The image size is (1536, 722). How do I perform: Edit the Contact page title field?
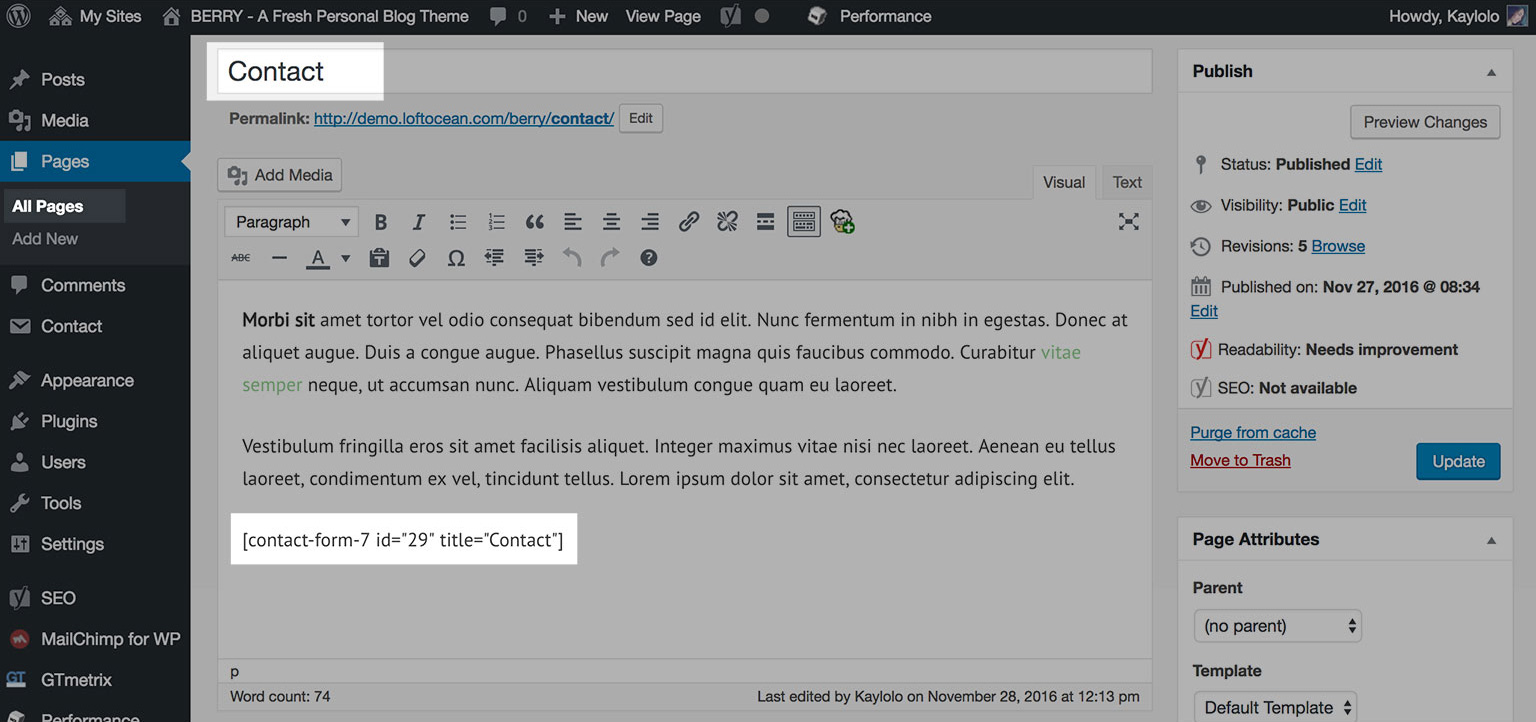pyautogui.click(x=295, y=70)
